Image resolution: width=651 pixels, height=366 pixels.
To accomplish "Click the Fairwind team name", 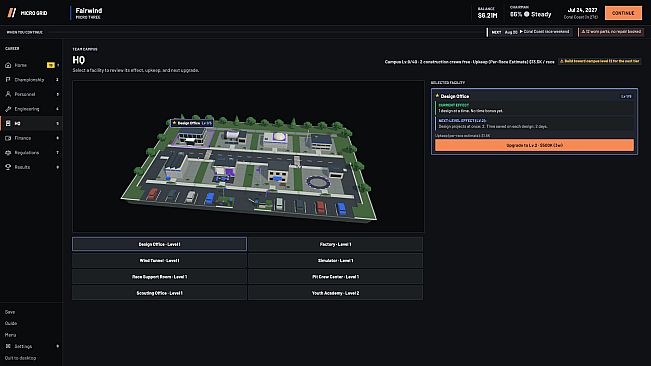I will pyautogui.click(x=89, y=10).
